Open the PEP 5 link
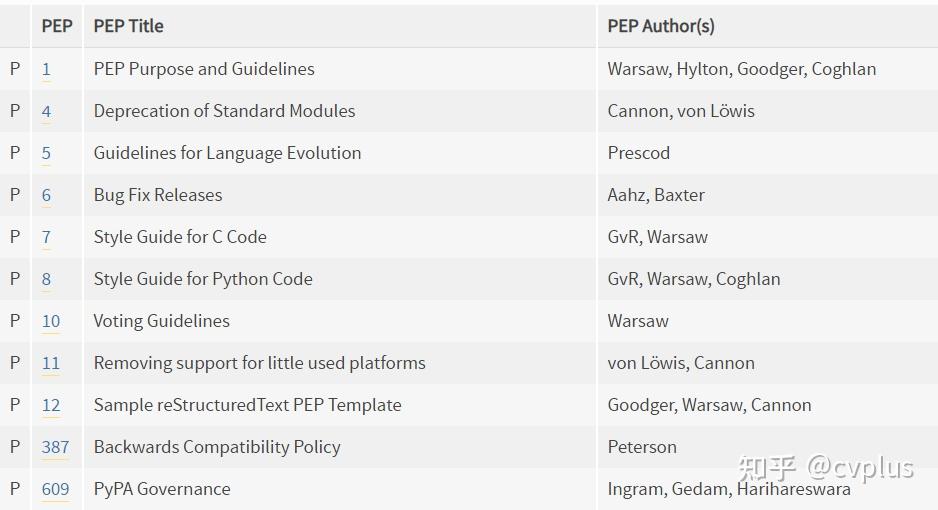Image resolution: width=938 pixels, height=510 pixels. [46, 153]
